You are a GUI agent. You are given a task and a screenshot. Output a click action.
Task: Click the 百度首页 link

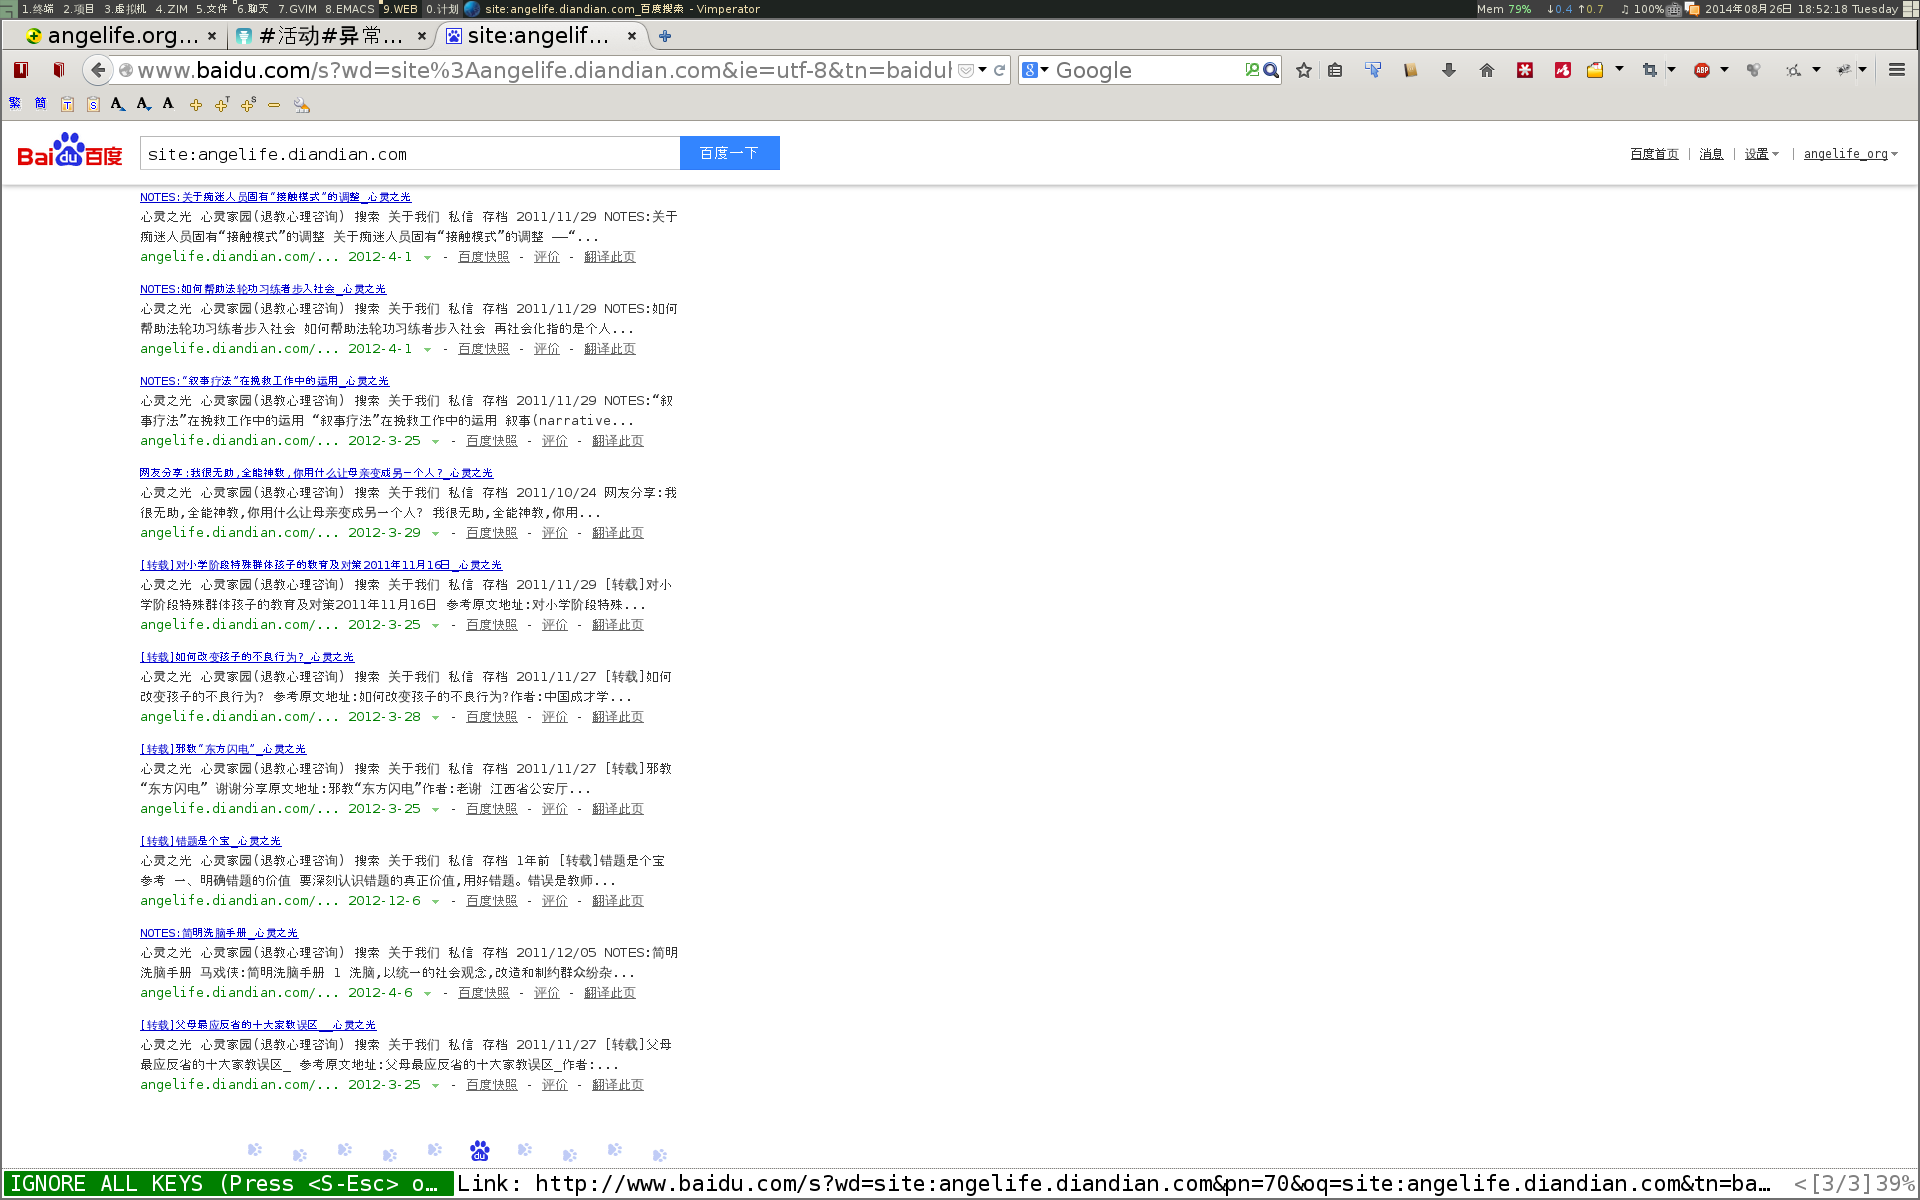pos(1654,154)
